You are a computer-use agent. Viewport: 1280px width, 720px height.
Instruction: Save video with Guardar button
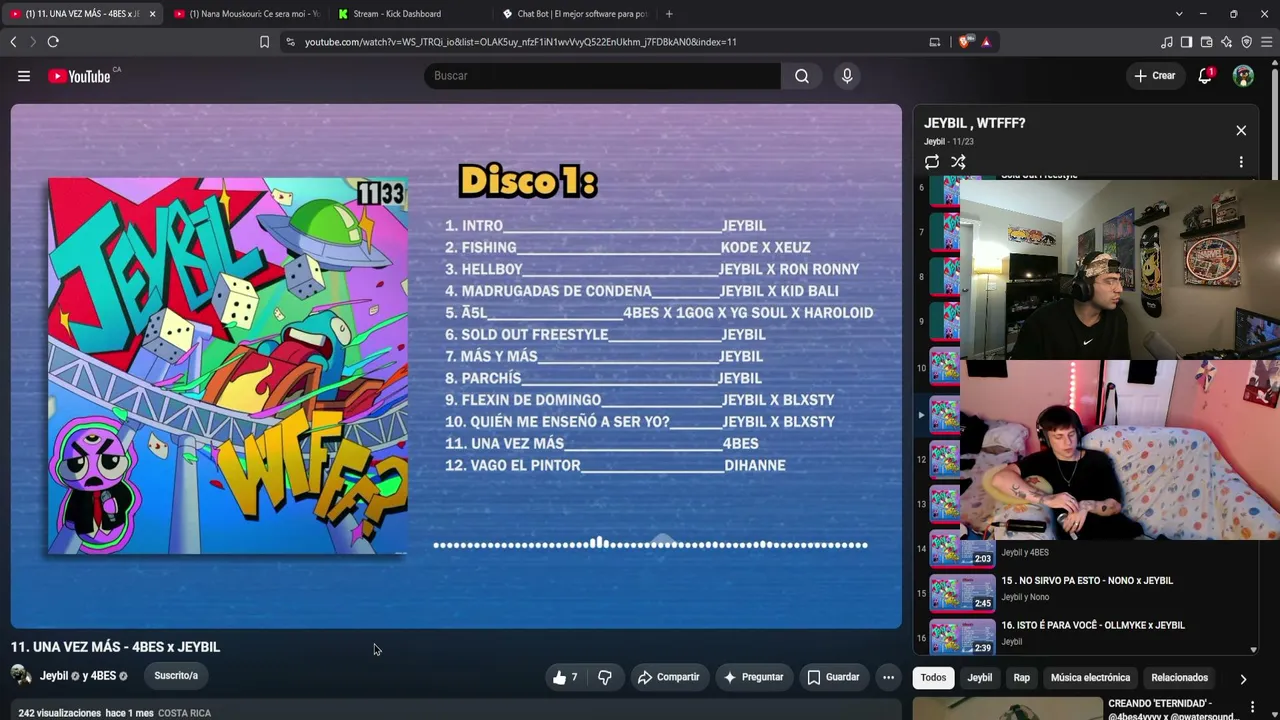pyautogui.click(x=833, y=677)
